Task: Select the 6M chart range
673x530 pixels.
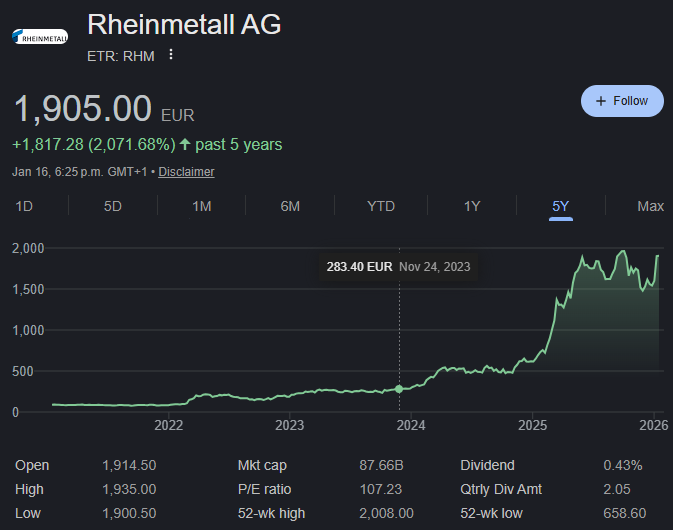Action: 290,206
